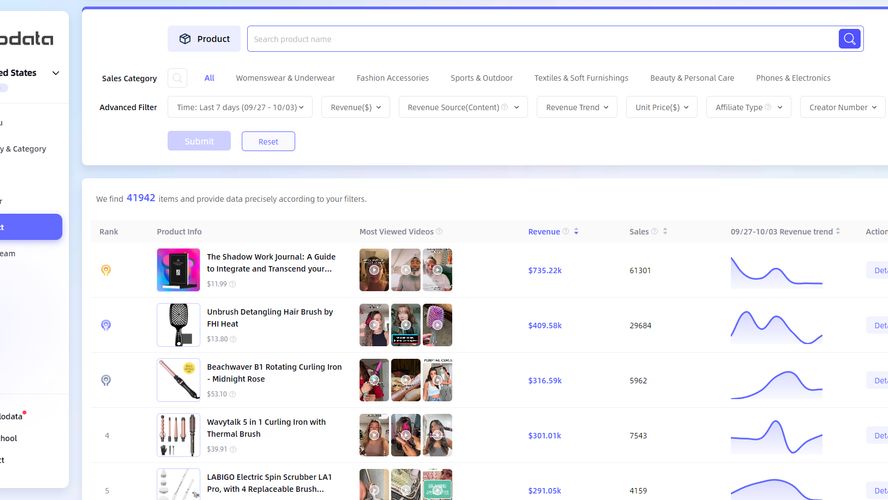
Task: Select the Beauty & Personal Care category
Action: 692,78
